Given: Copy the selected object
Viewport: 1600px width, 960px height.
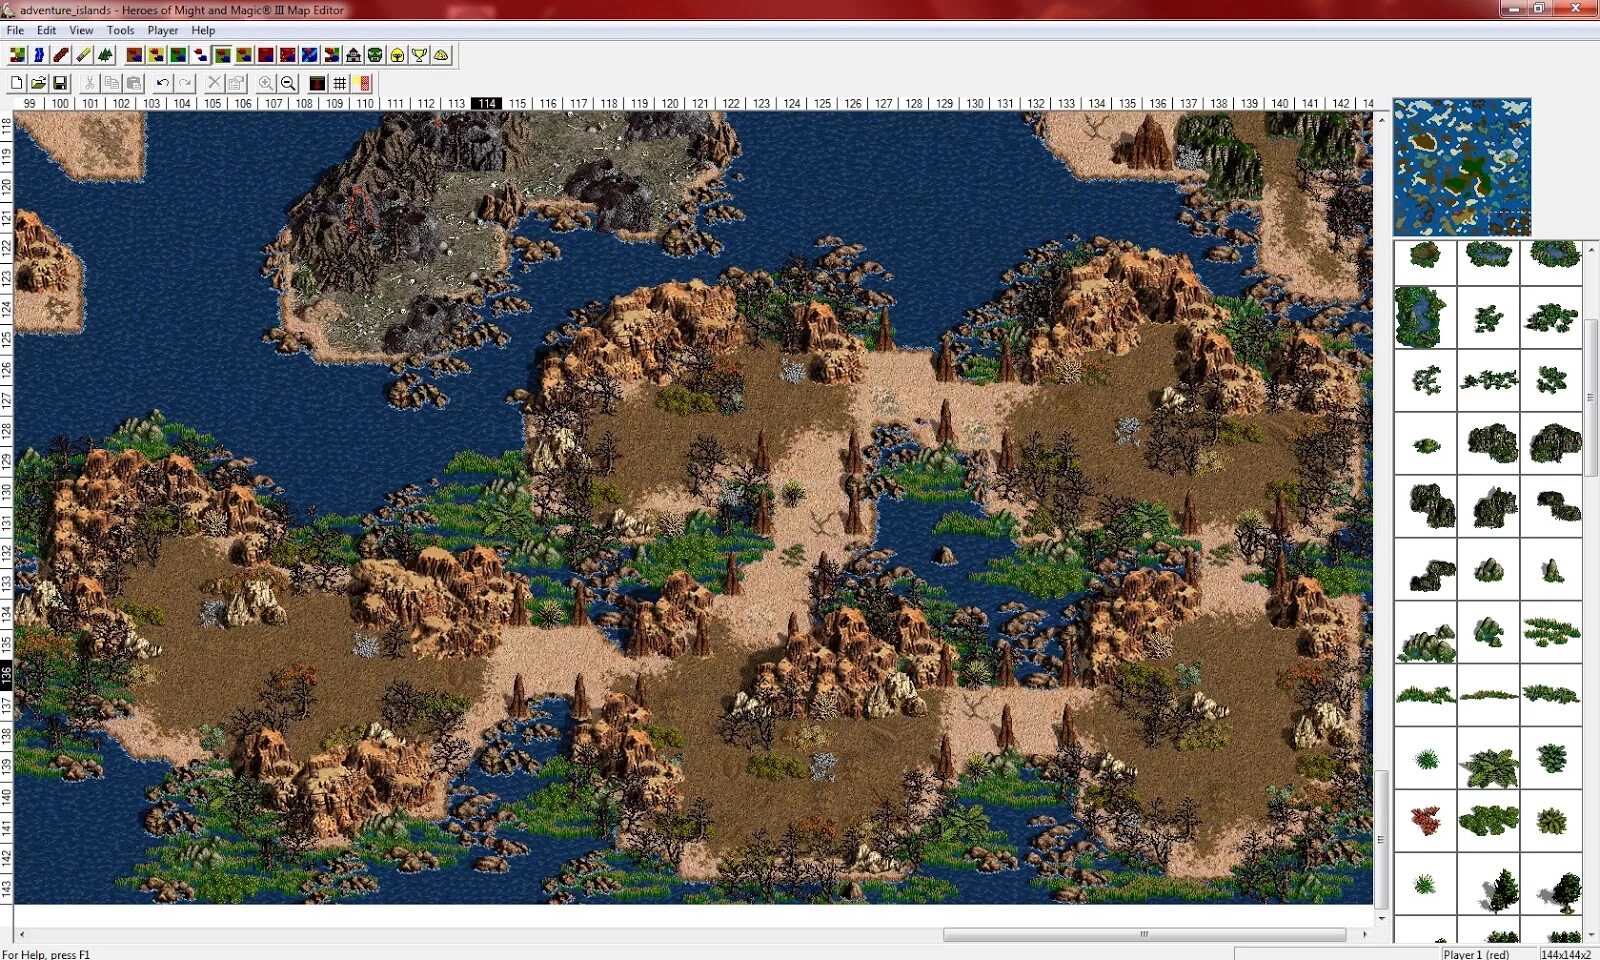Looking at the screenshot, I should [112, 83].
